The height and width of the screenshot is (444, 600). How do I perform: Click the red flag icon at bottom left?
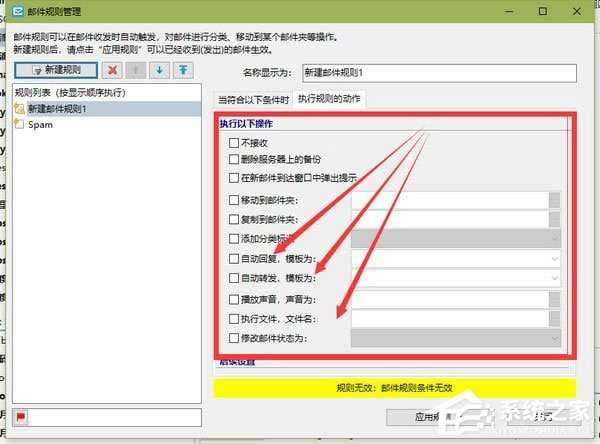pyautogui.click(x=19, y=416)
